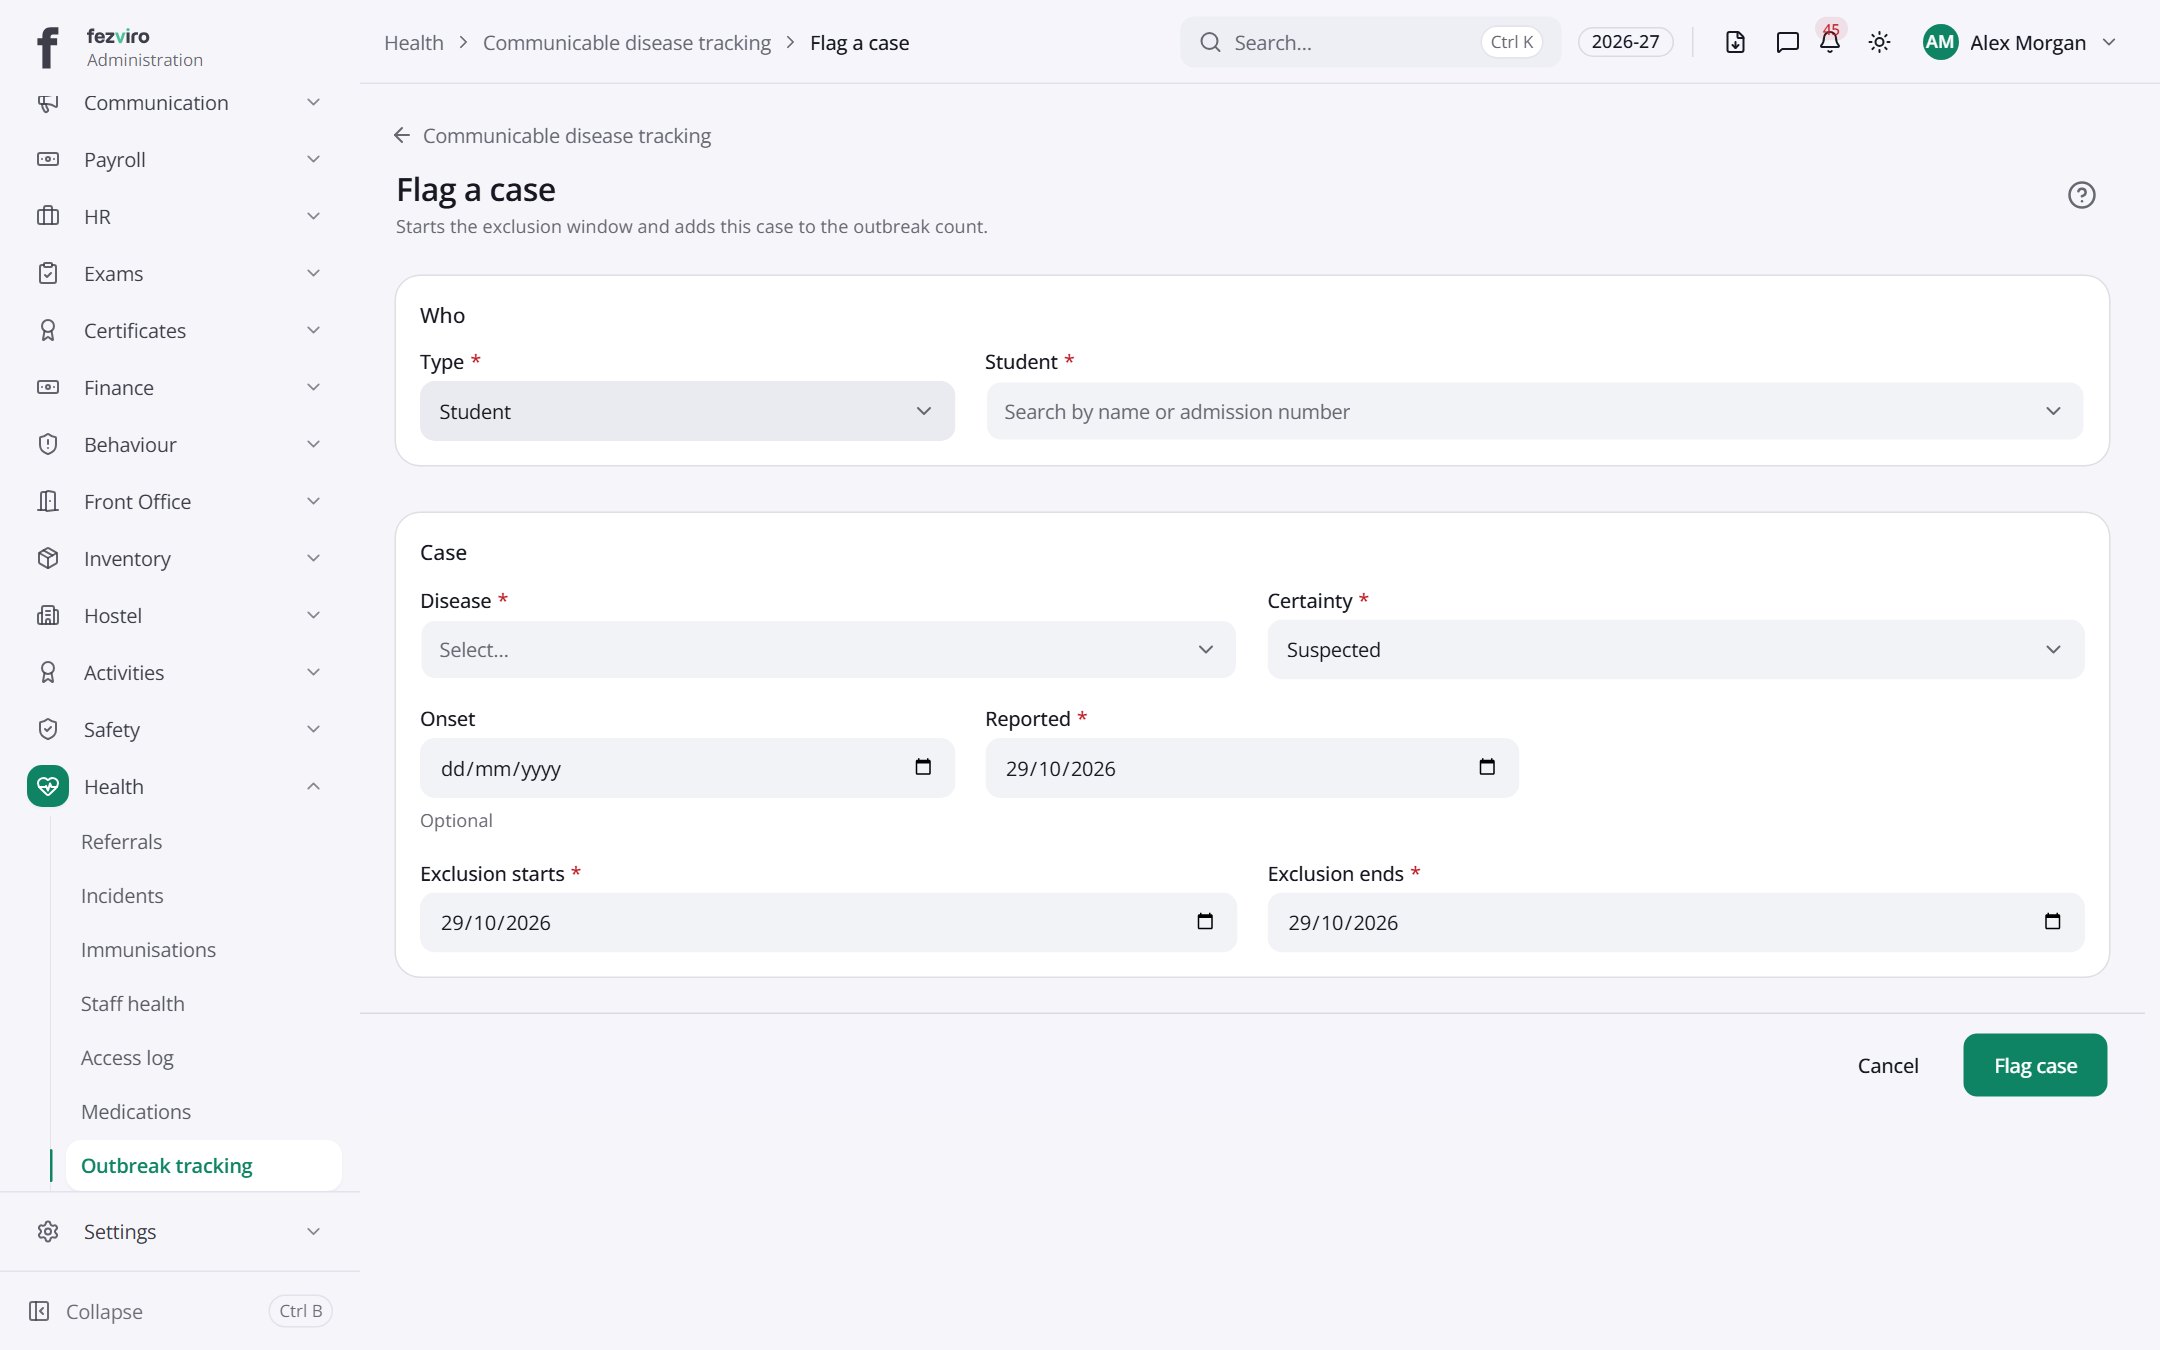Screen dimensions: 2160x1350
Task: Select Outbreak tracking in the sidebar
Action: tap(203, 1165)
